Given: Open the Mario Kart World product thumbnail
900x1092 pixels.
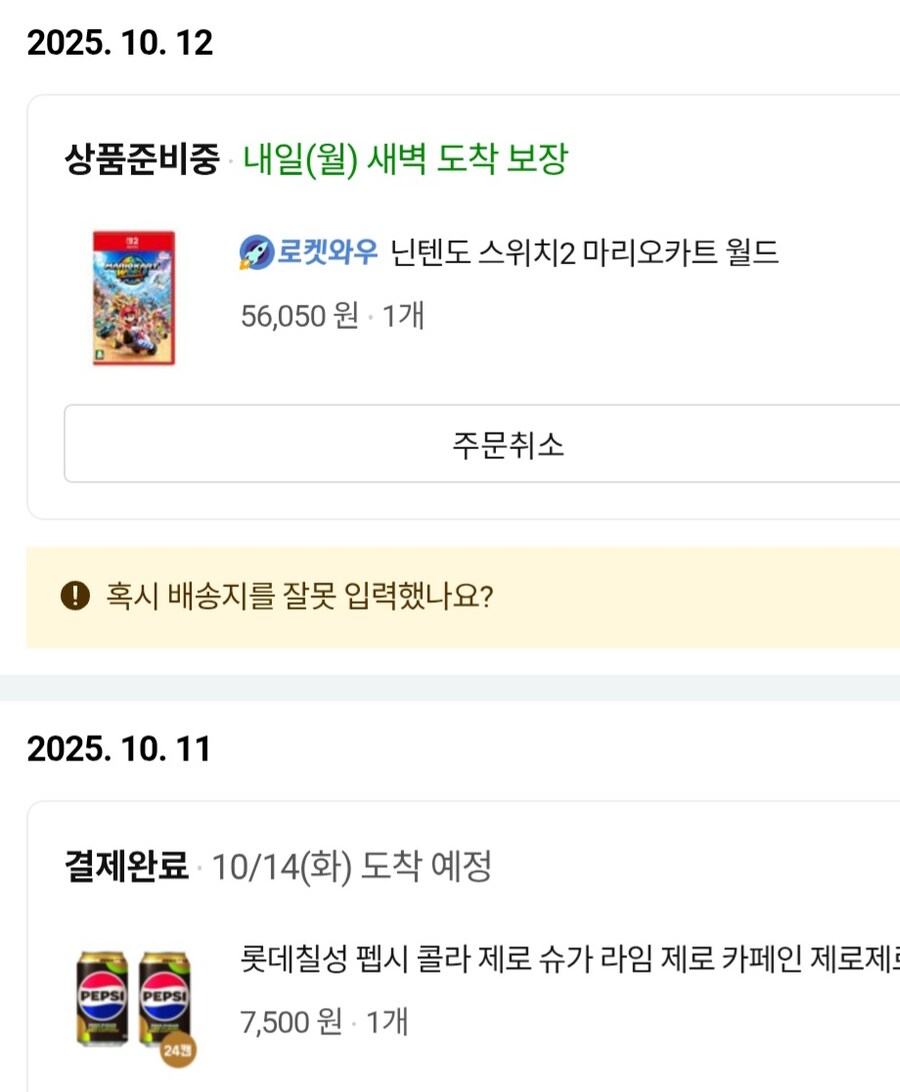Looking at the screenshot, I should point(133,298).
